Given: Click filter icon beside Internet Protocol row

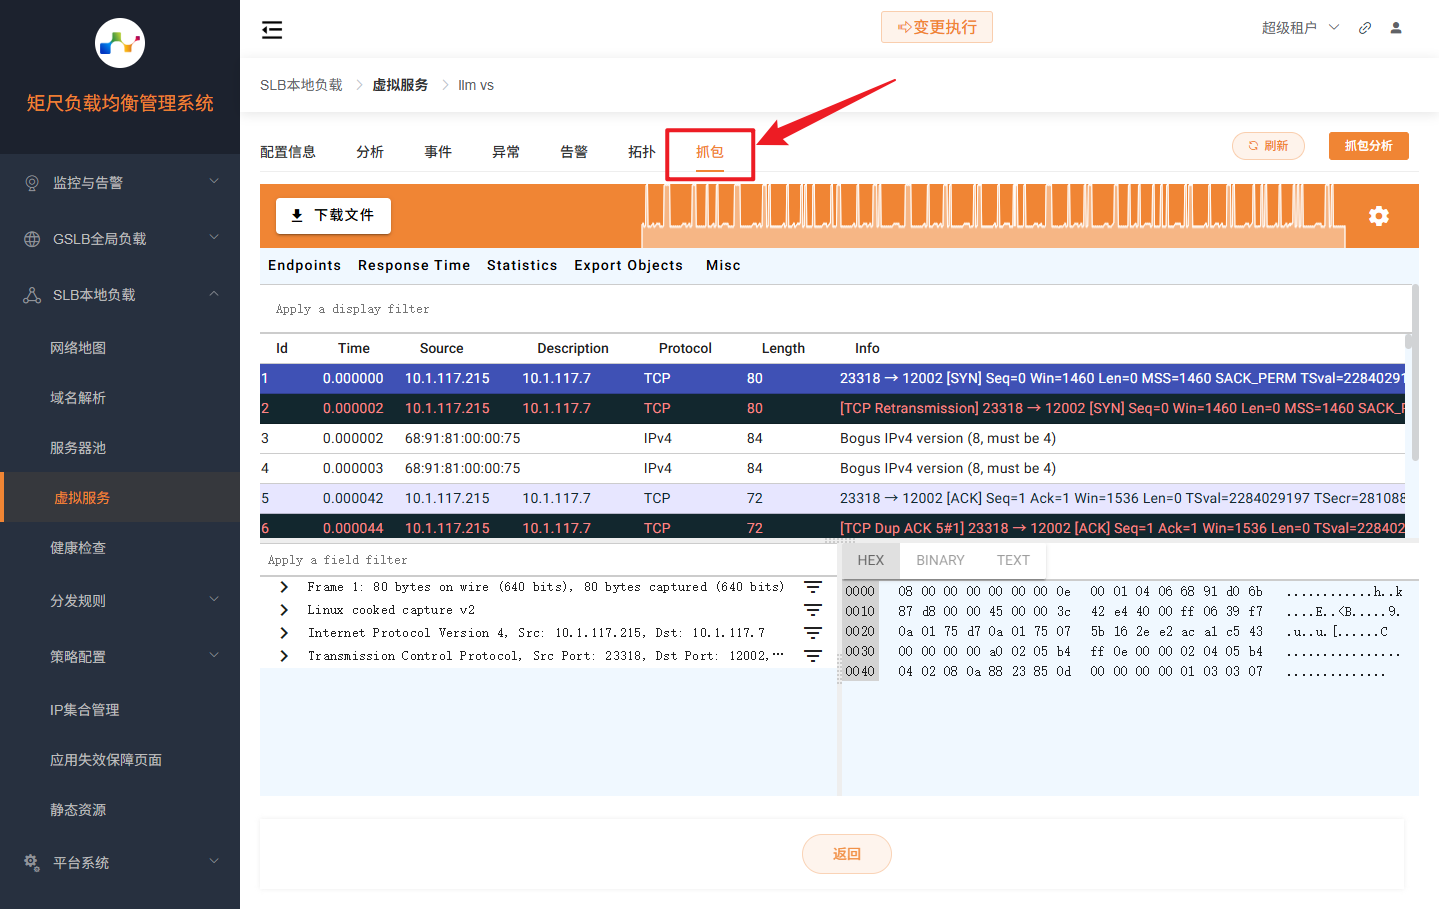Looking at the screenshot, I should pyautogui.click(x=813, y=633).
